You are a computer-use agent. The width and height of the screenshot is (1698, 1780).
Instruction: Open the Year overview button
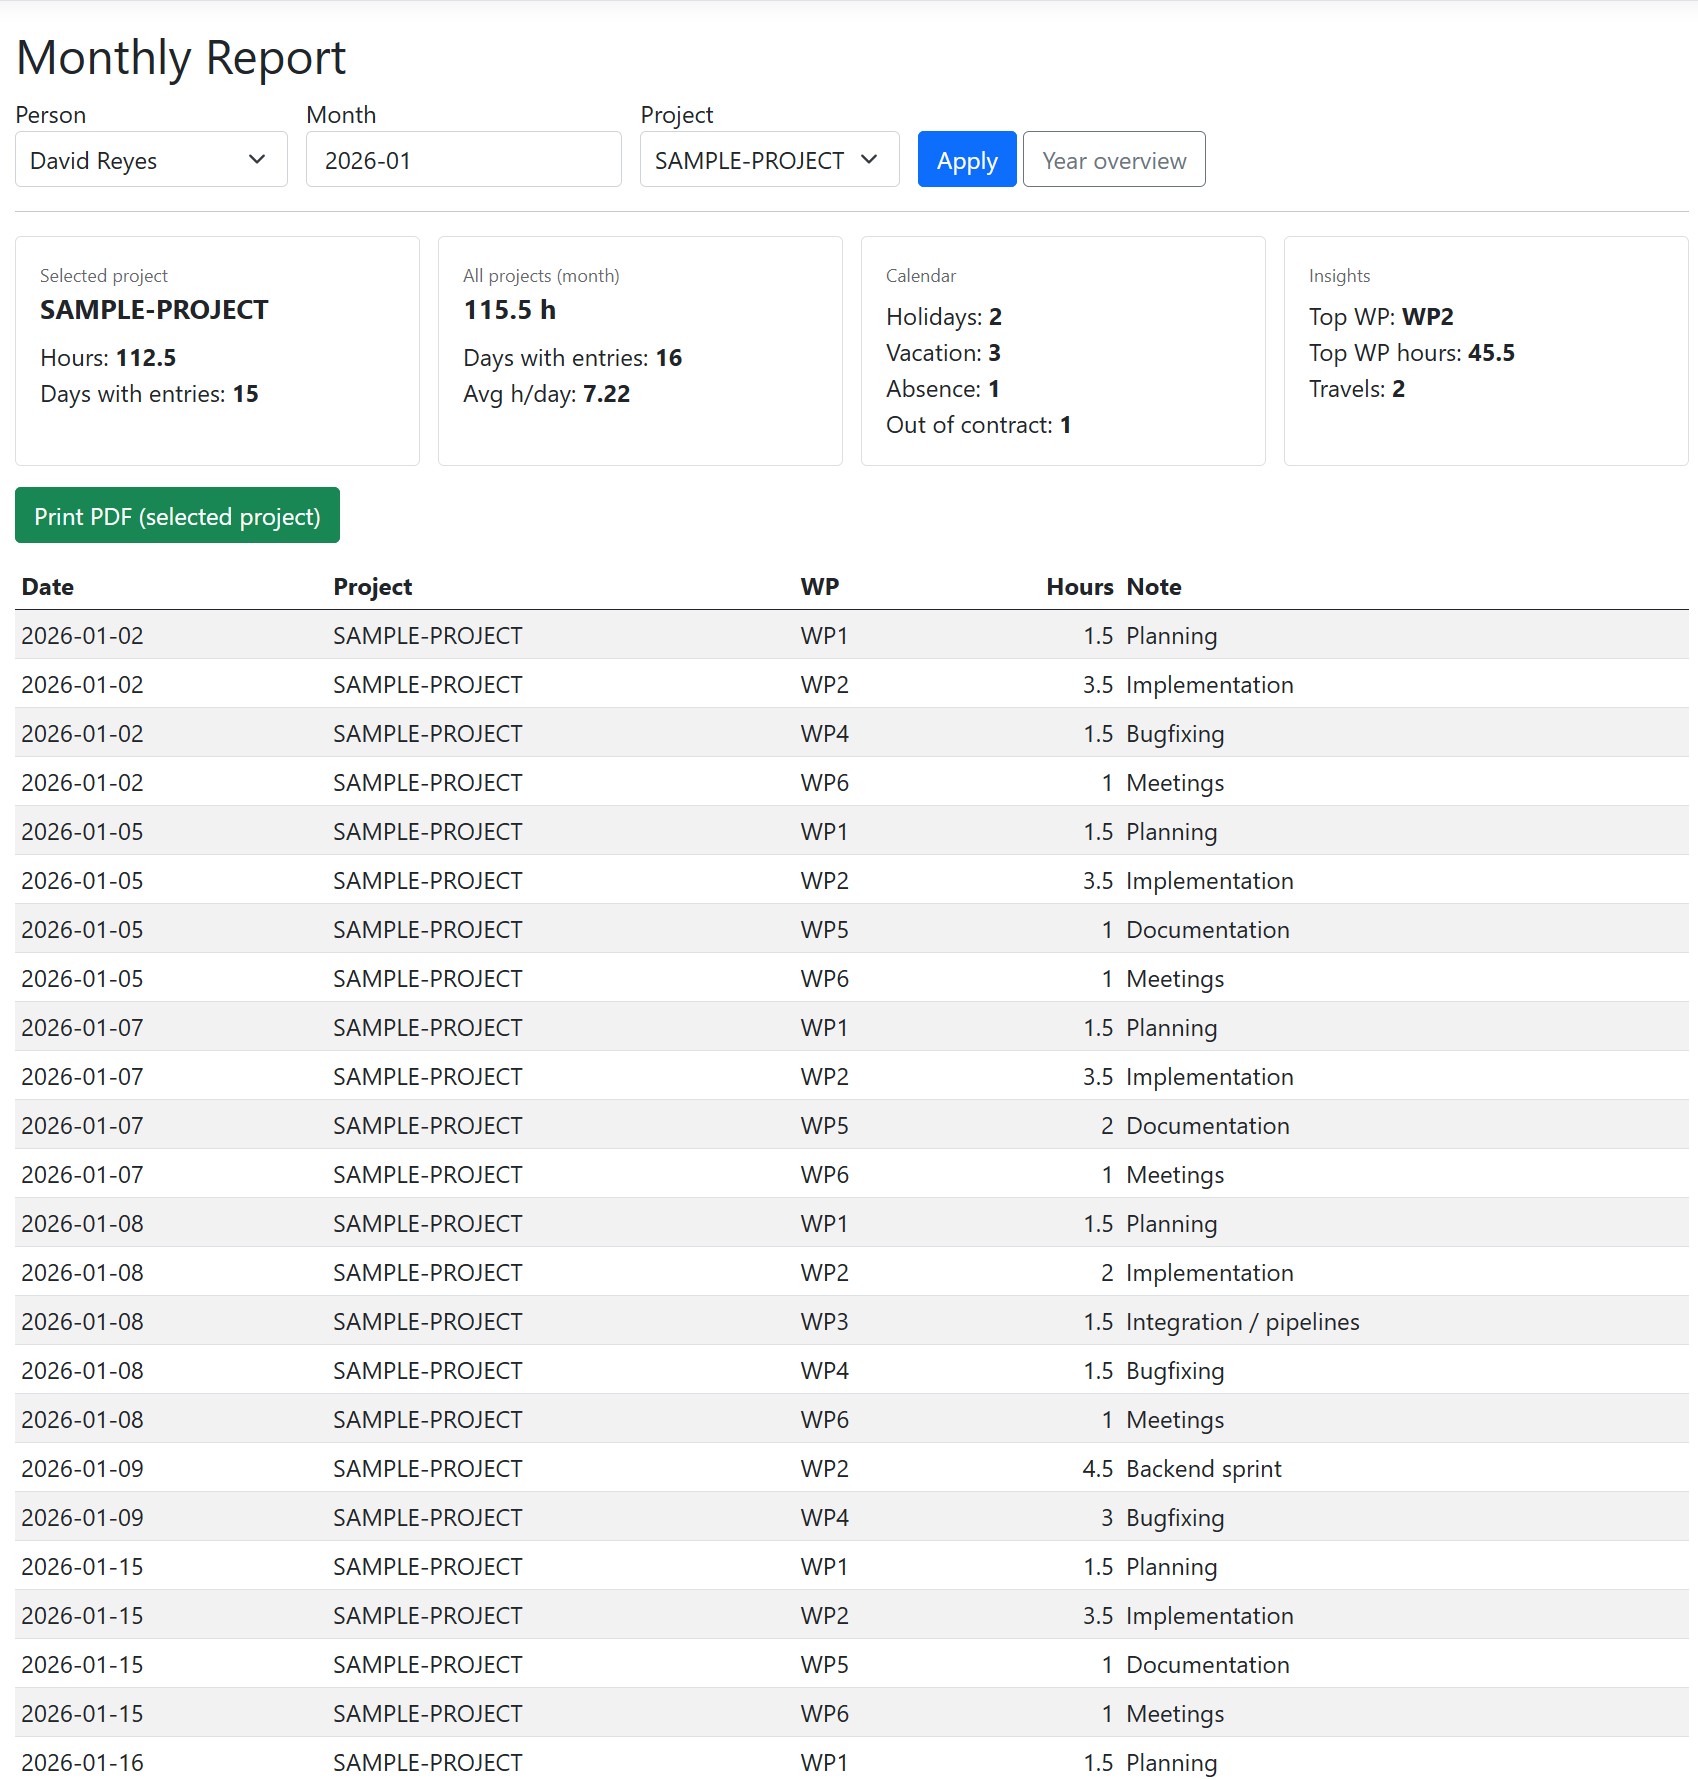[1113, 160]
